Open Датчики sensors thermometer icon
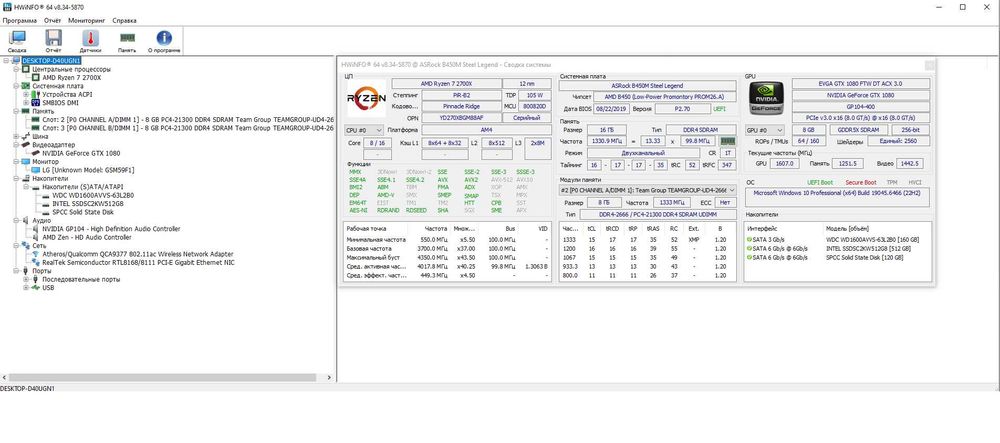The image size is (1000, 443). 91,41
